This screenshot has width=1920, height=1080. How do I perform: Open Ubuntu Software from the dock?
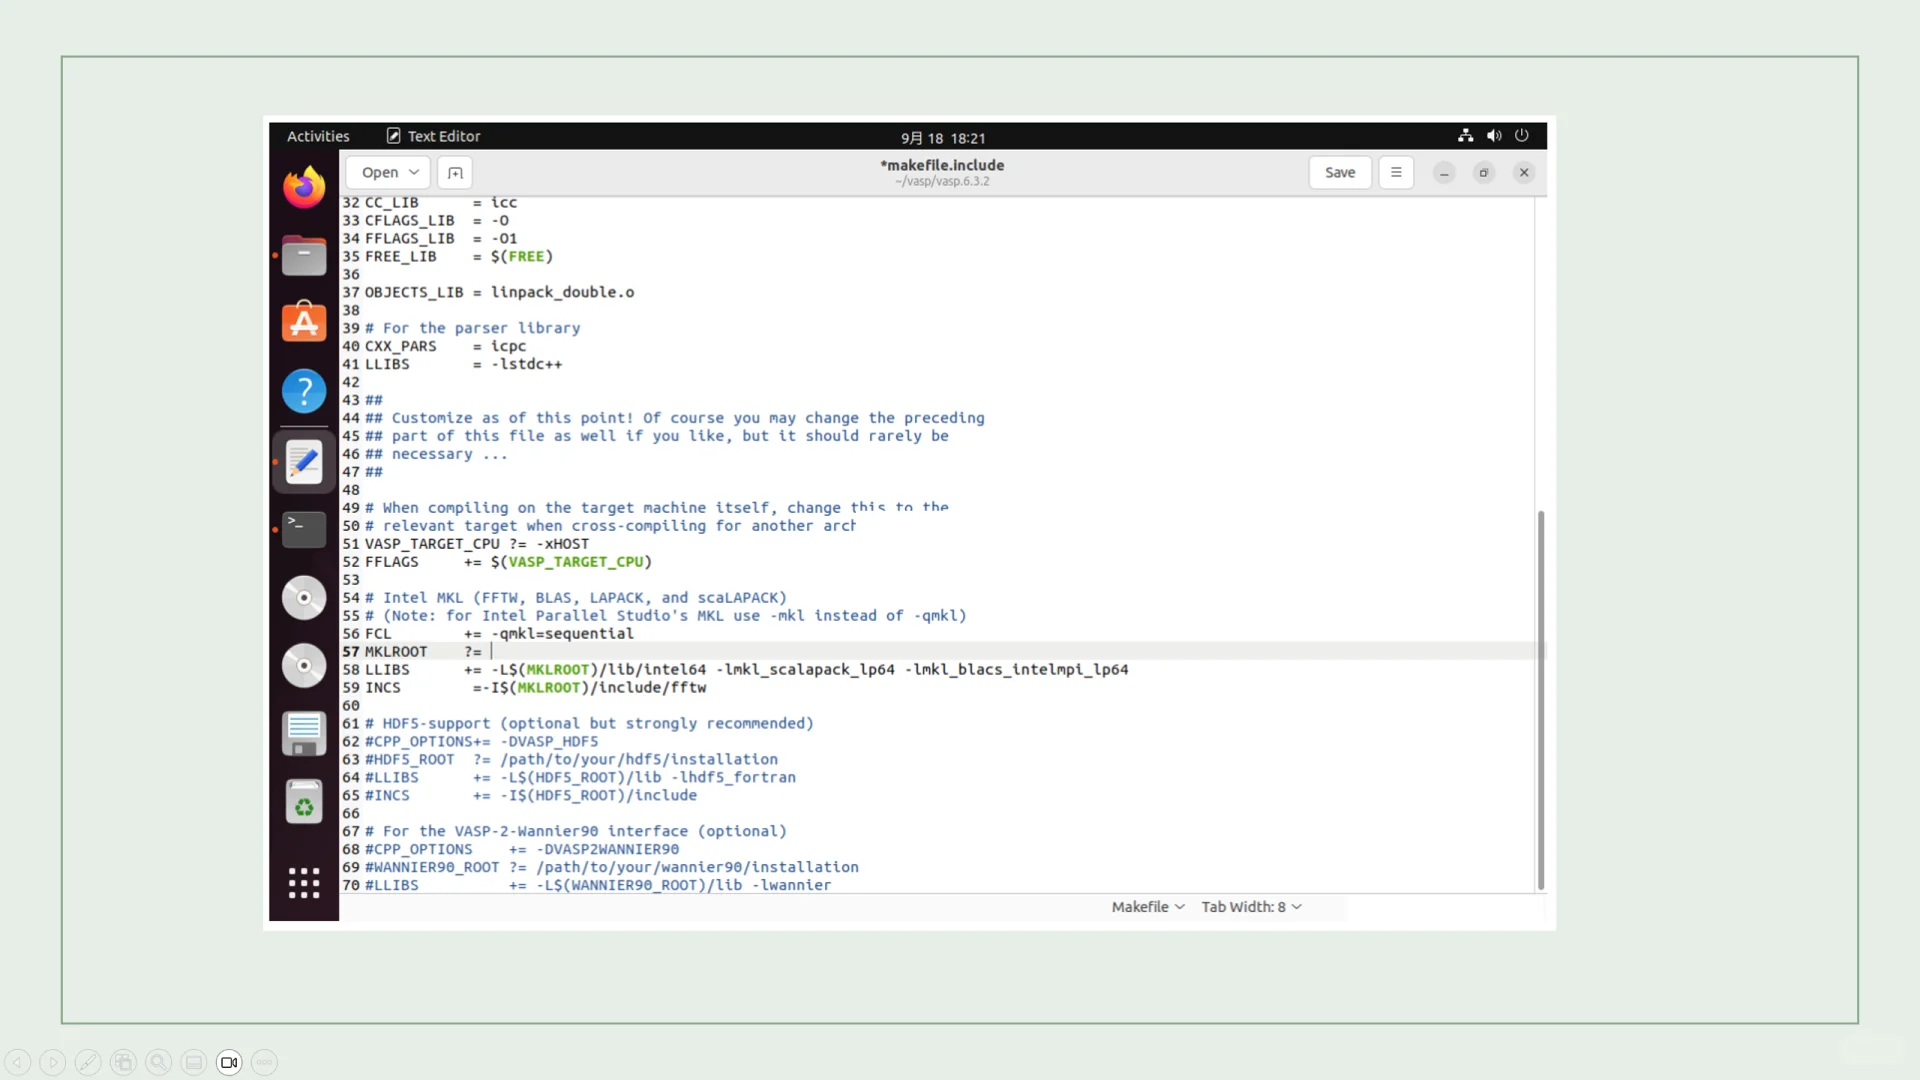pyautogui.click(x=304, y=323)
